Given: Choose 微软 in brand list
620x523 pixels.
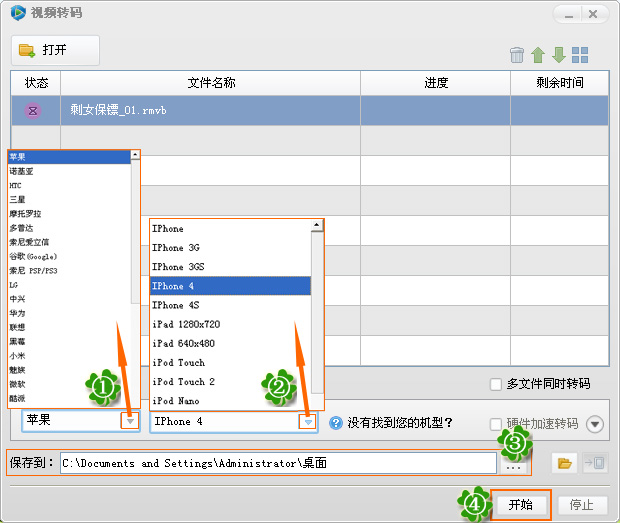Looking at the screenshot, I should [69, 384].
